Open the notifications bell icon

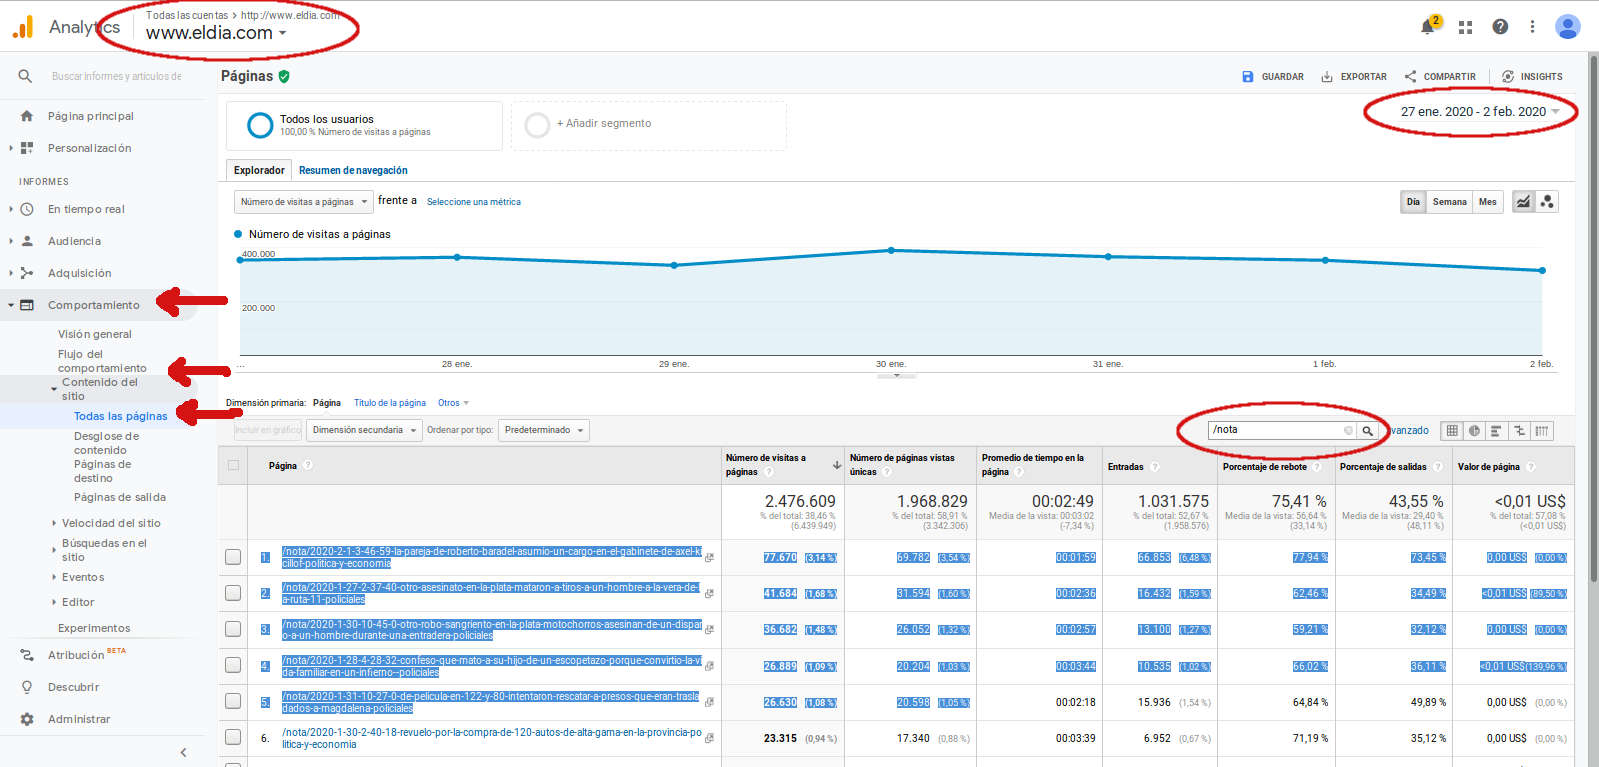point(1428,27)
